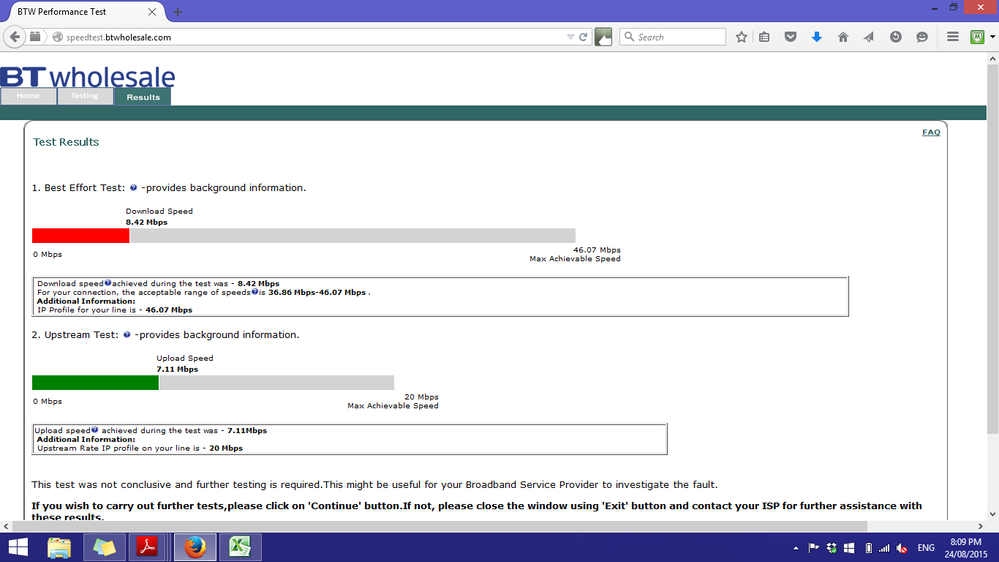Open Excel from the taskbar
This screenshot has height=562, width=999.
coord(240,547)
